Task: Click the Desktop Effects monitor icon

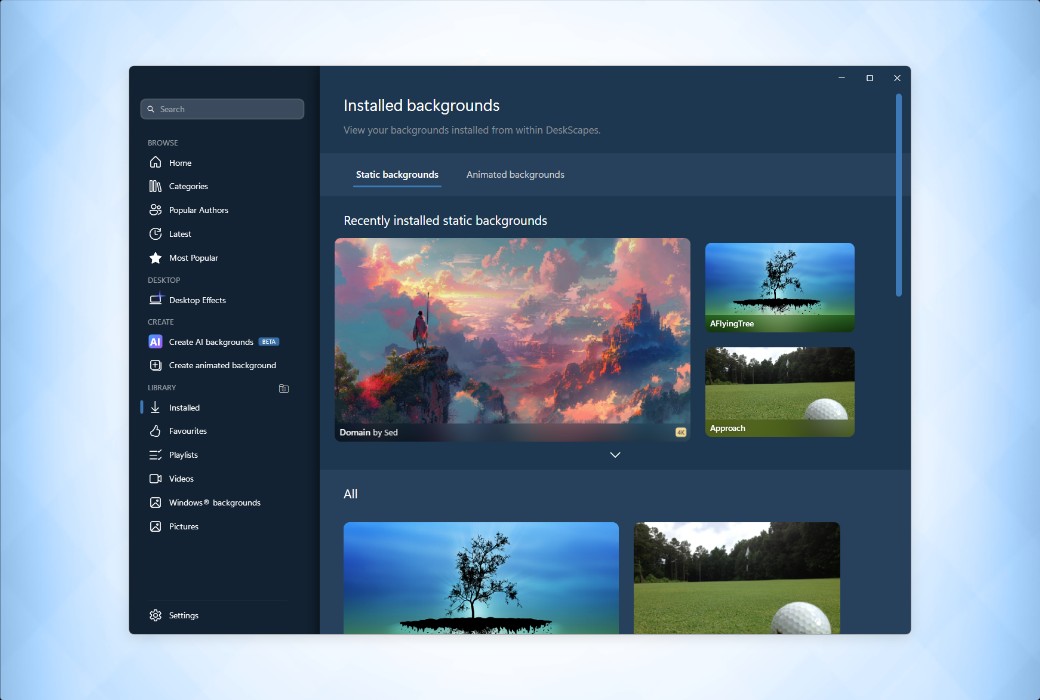Action: 155,299
